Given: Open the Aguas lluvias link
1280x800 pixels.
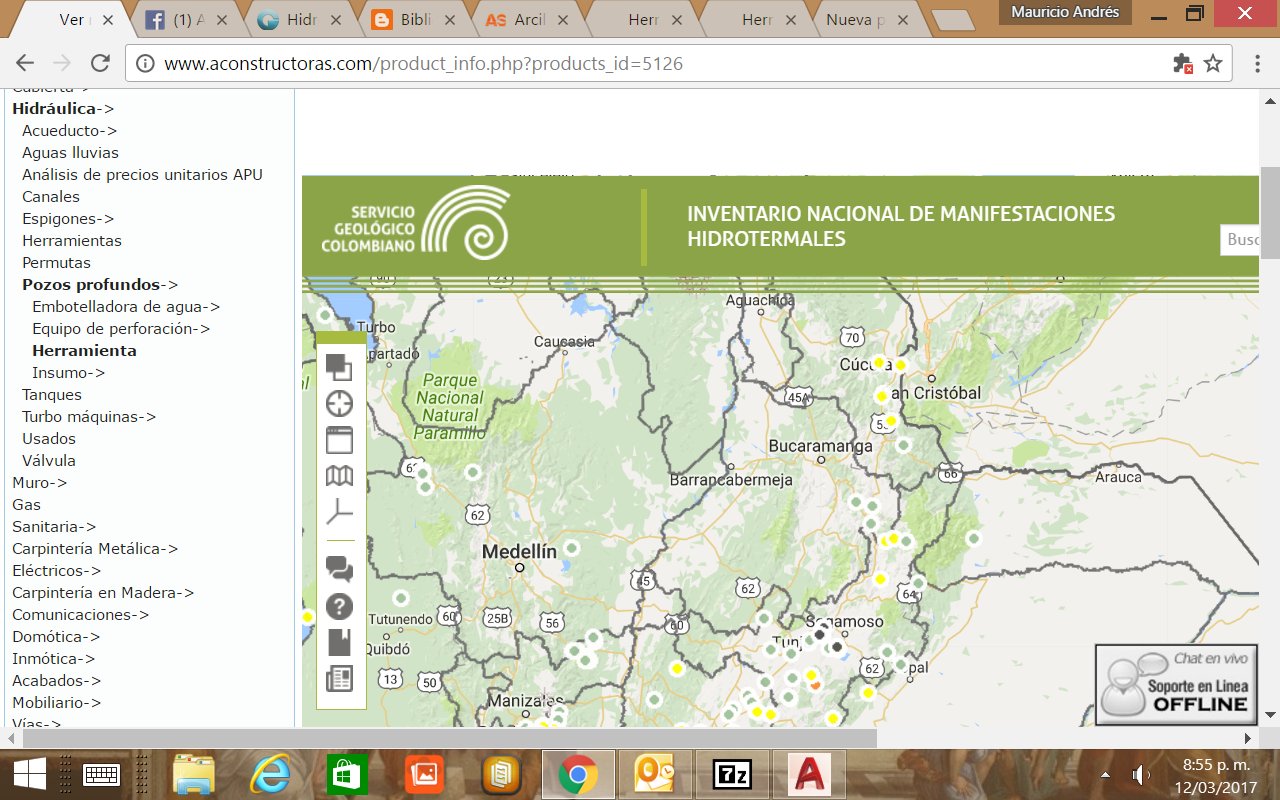Looking at the screenshot, I should coord(70,153).
